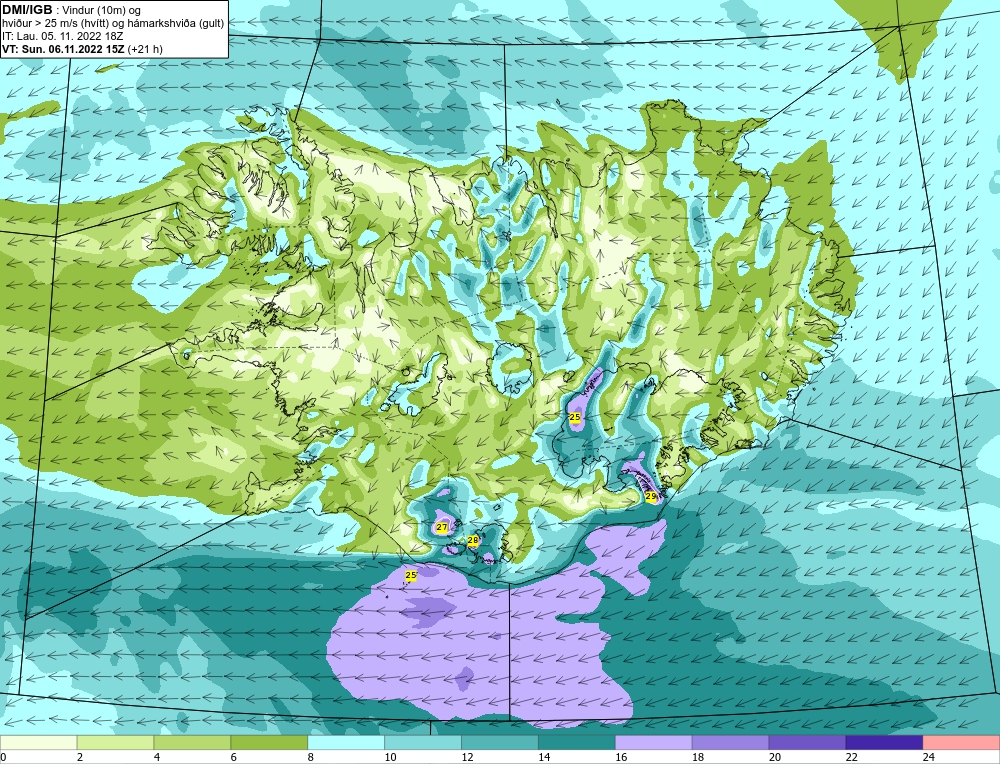Select the pink above-24 legend swatch

click(x=961, y=743)
